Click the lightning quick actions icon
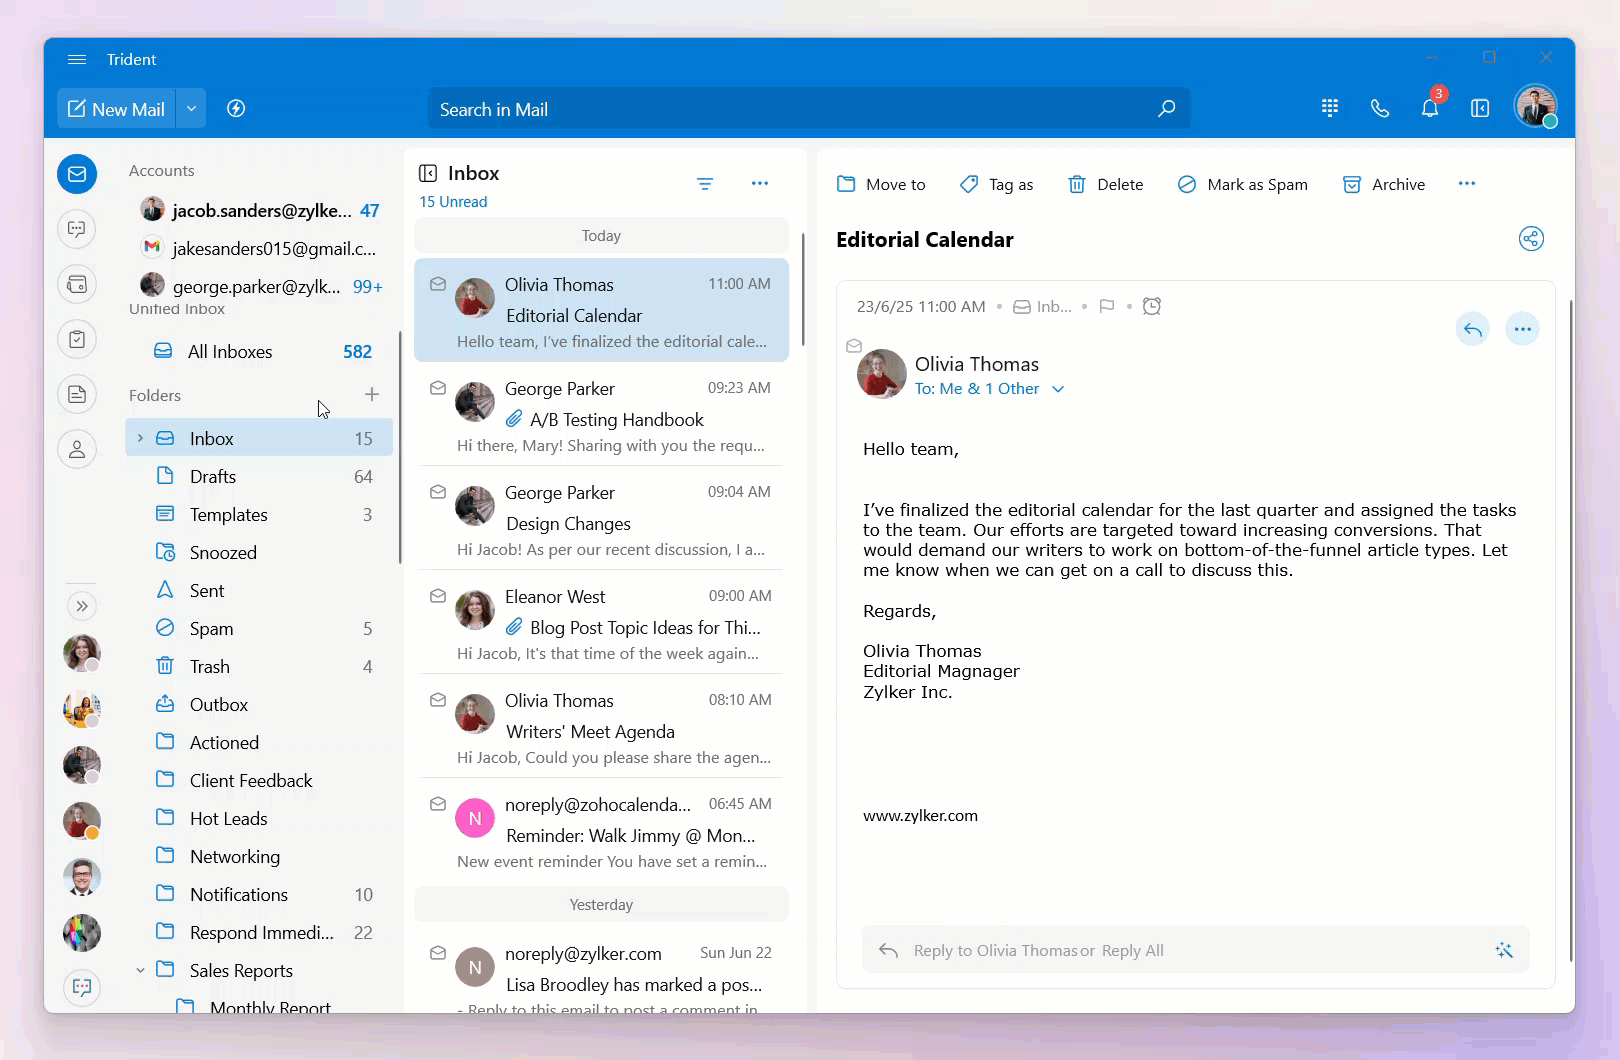The height and width of the screenshot is (1060, 1620). 236,109
